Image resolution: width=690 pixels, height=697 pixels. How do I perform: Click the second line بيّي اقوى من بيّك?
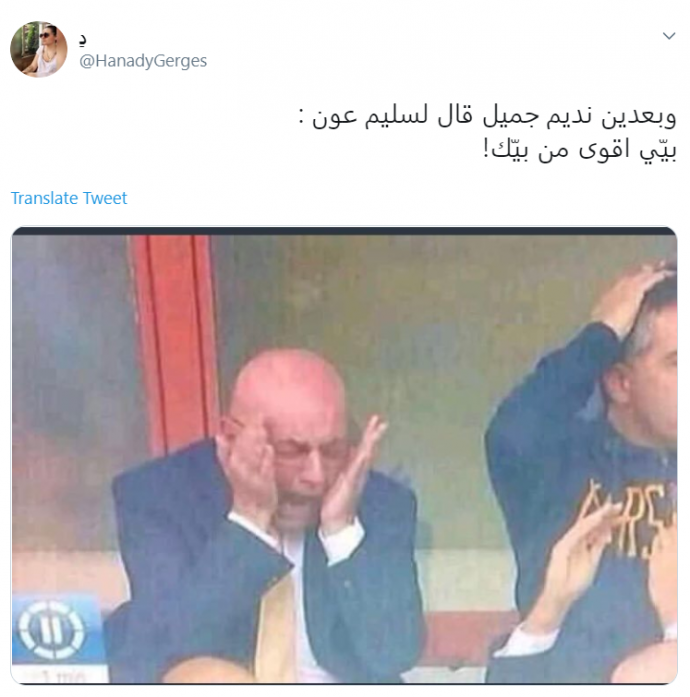[580, 150]
